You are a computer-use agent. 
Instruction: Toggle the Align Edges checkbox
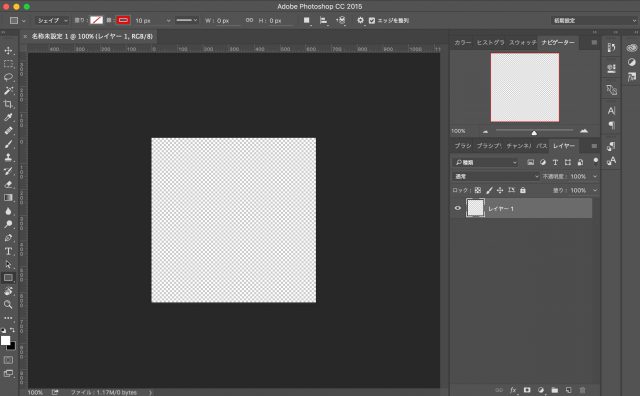[372, 20]
